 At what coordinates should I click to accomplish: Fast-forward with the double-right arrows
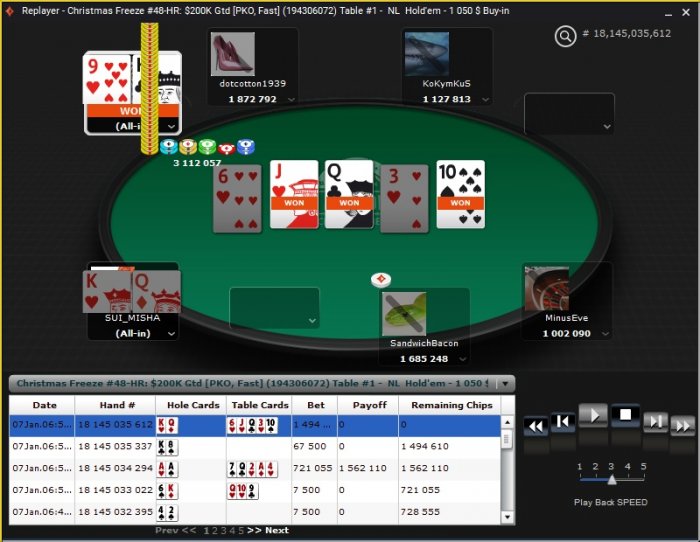coord(683,426)
